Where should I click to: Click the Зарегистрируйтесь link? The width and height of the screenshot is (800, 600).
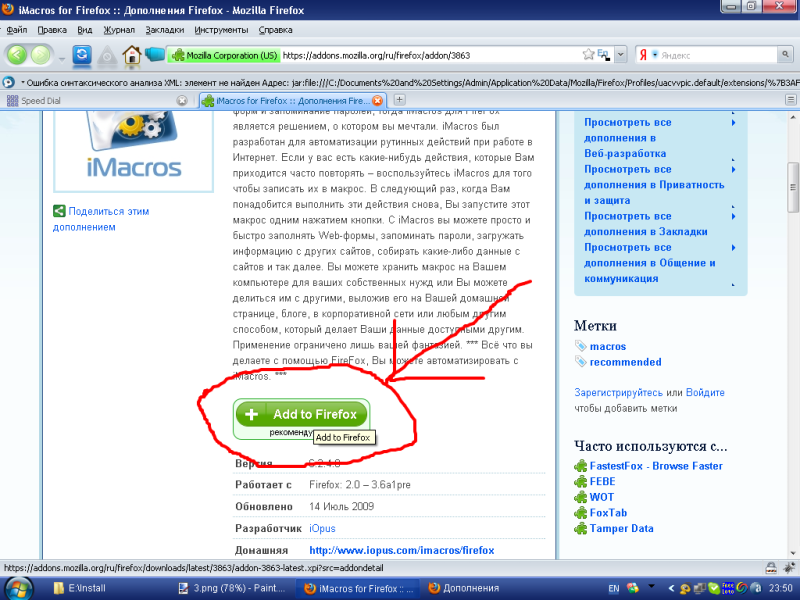618,392
